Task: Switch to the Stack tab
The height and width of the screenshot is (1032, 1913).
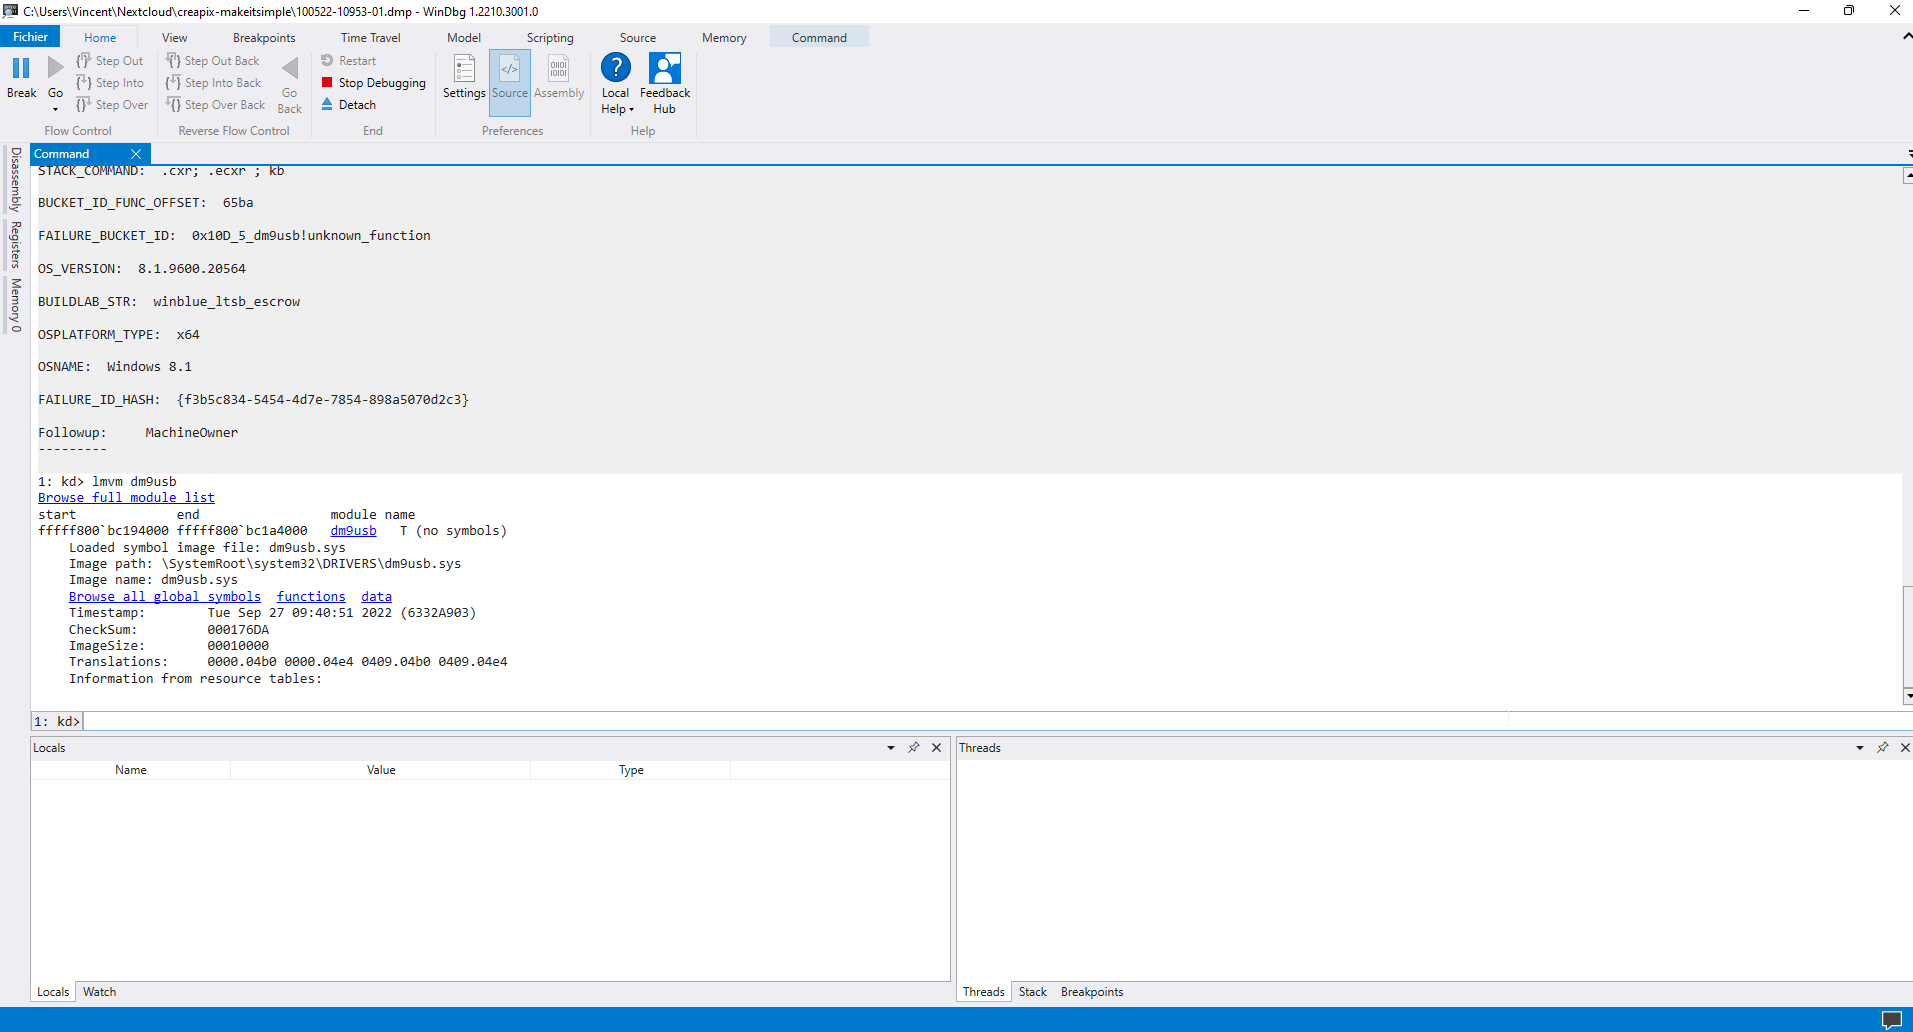Action: pos(1032,992)
